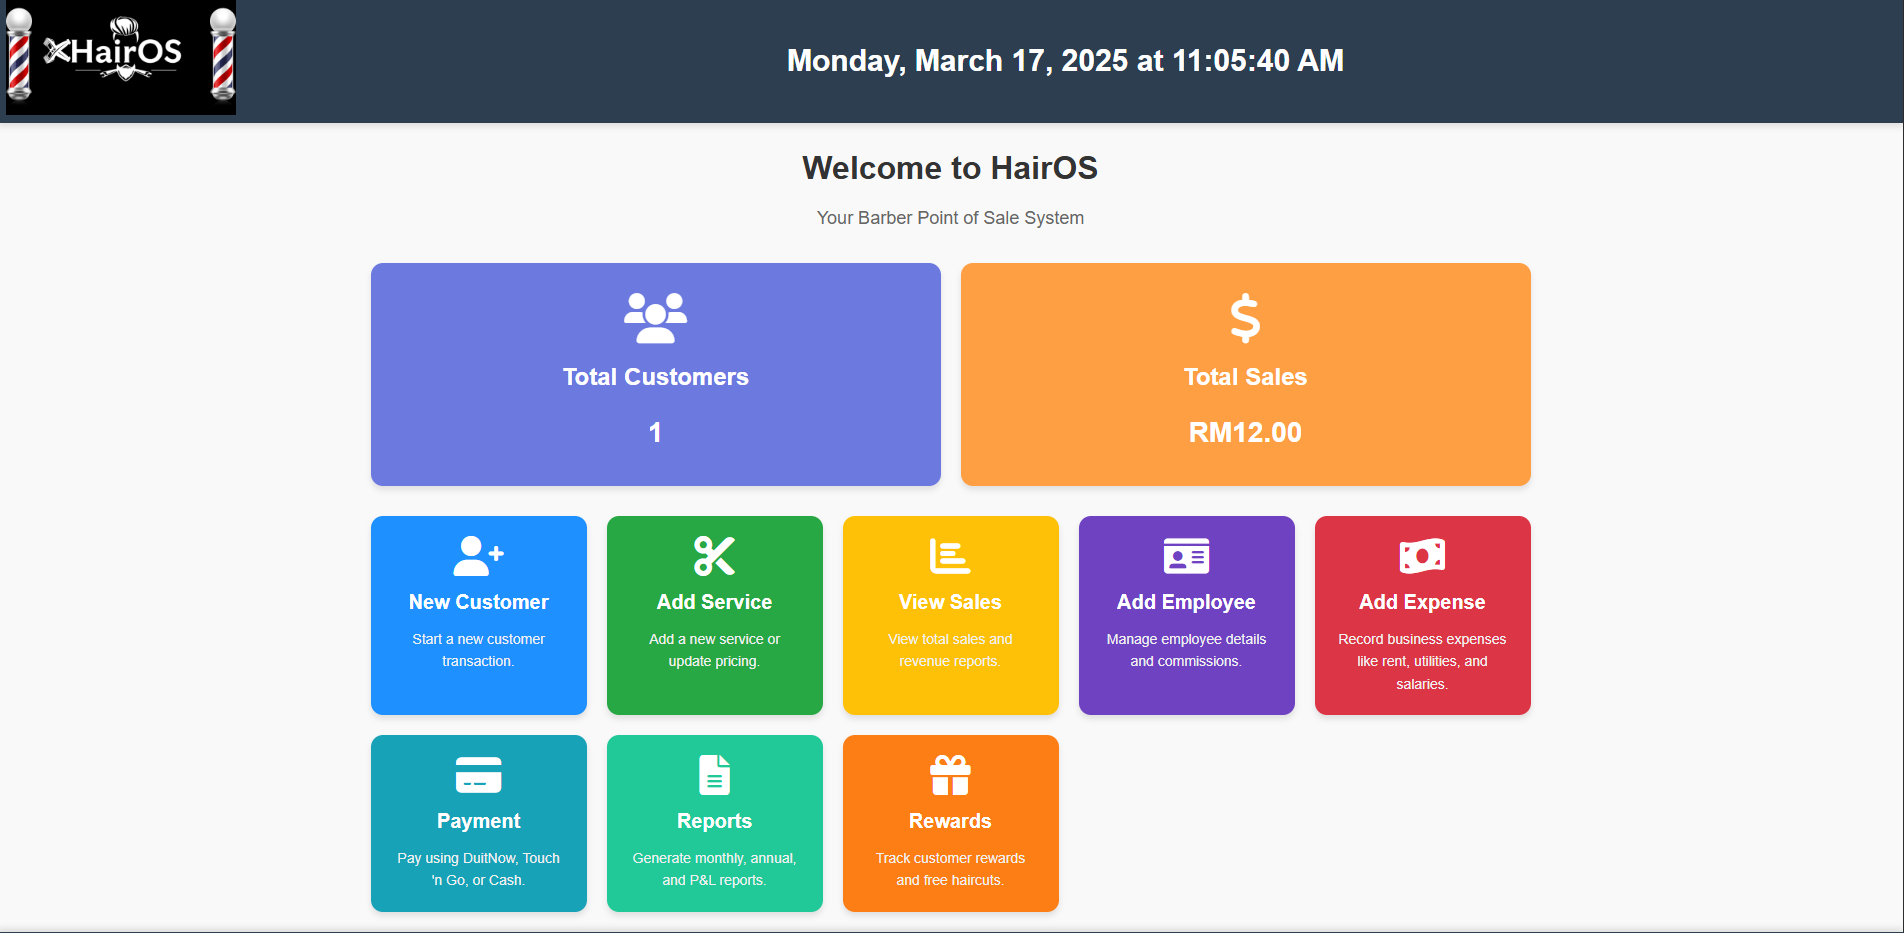
Task: Select the people icon on Total Customers
Action: [x=655, y=318]
